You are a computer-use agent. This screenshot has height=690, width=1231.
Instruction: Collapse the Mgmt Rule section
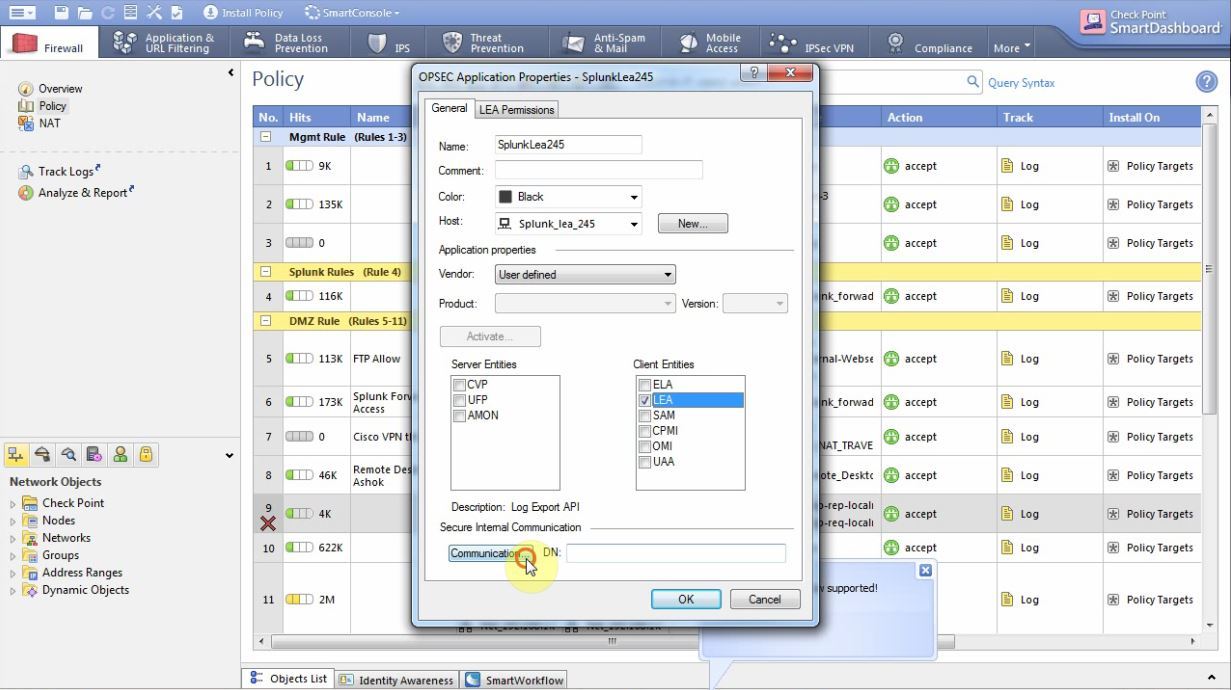click(266, 136)
